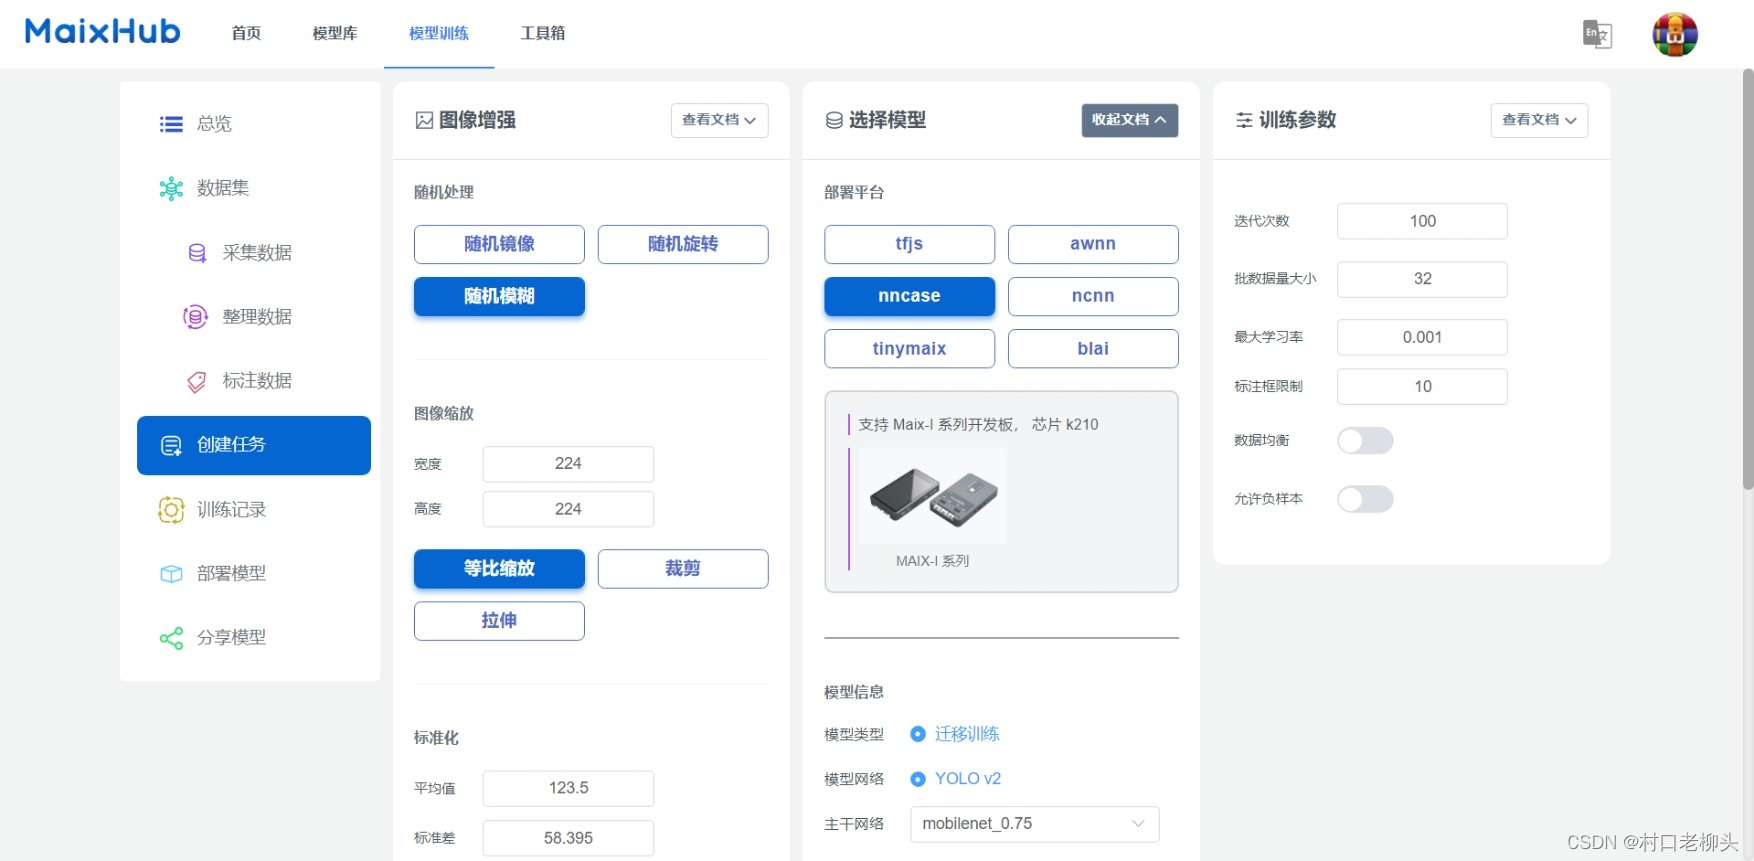
Task: Collapse docs with 收起文档 button
Action: click(x=1129, y=120)
